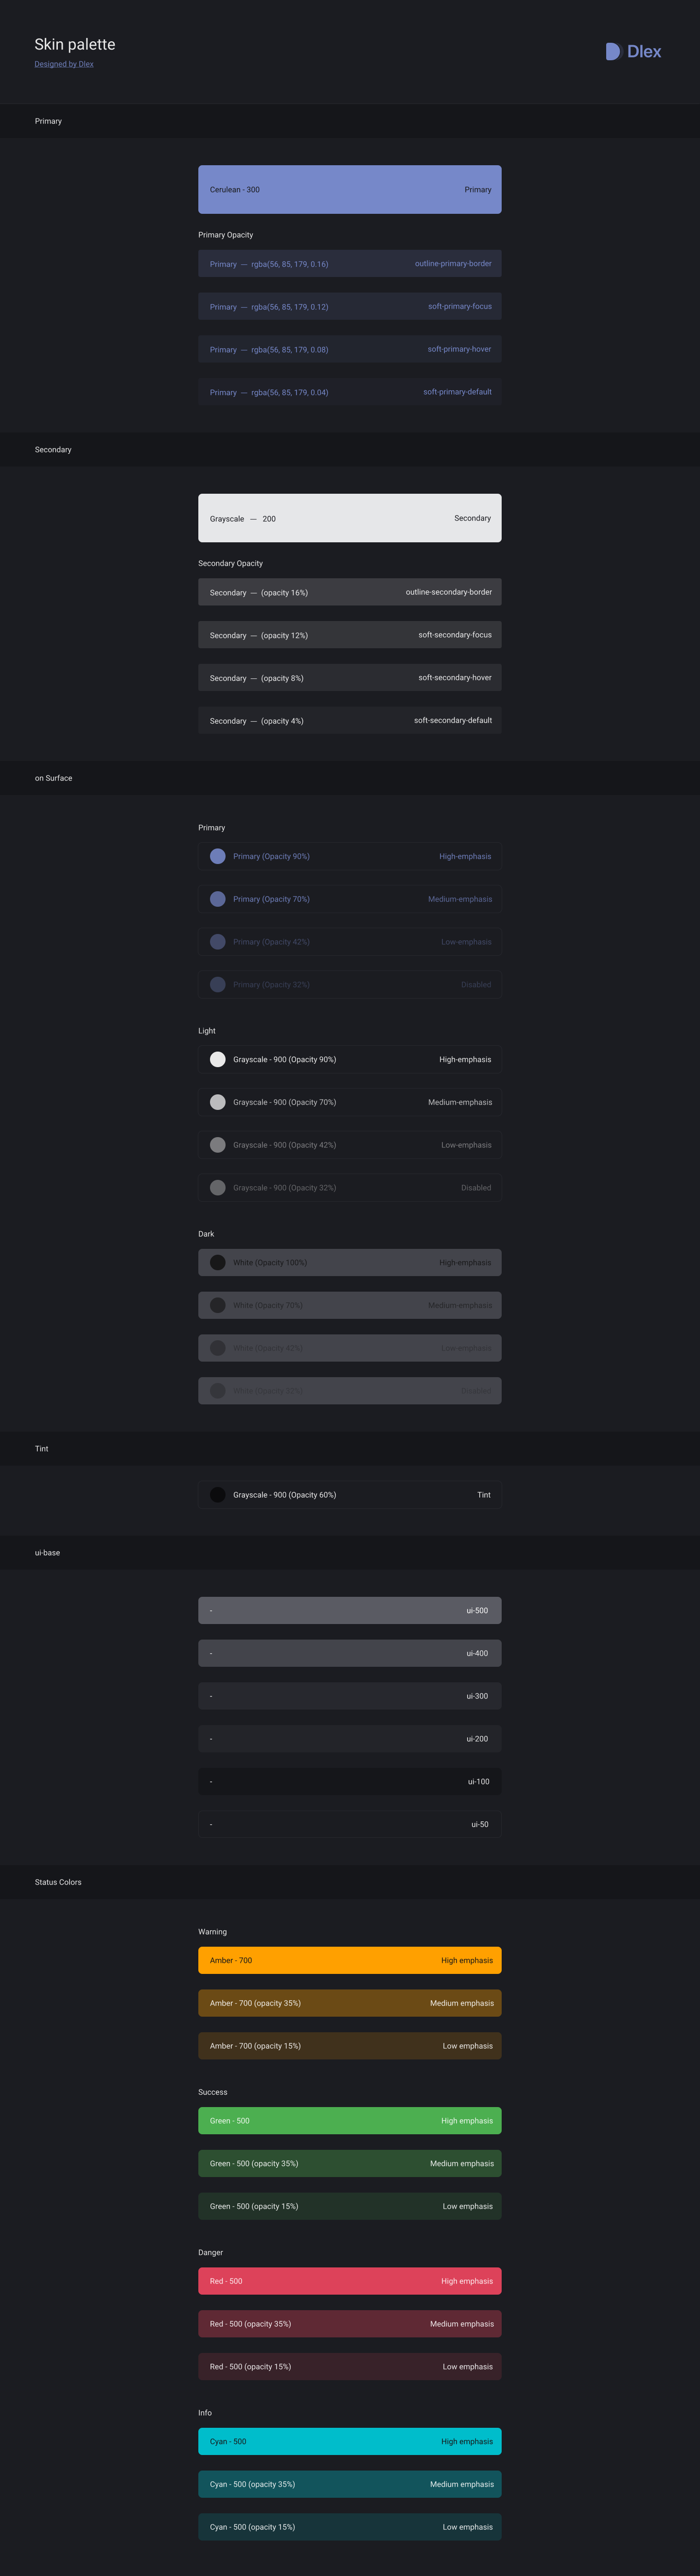Image resolution: width=700 pixels, height=2576 pixels.
Task: Select the Primary High-emphasis label
Action: click(x=465, y=856)
